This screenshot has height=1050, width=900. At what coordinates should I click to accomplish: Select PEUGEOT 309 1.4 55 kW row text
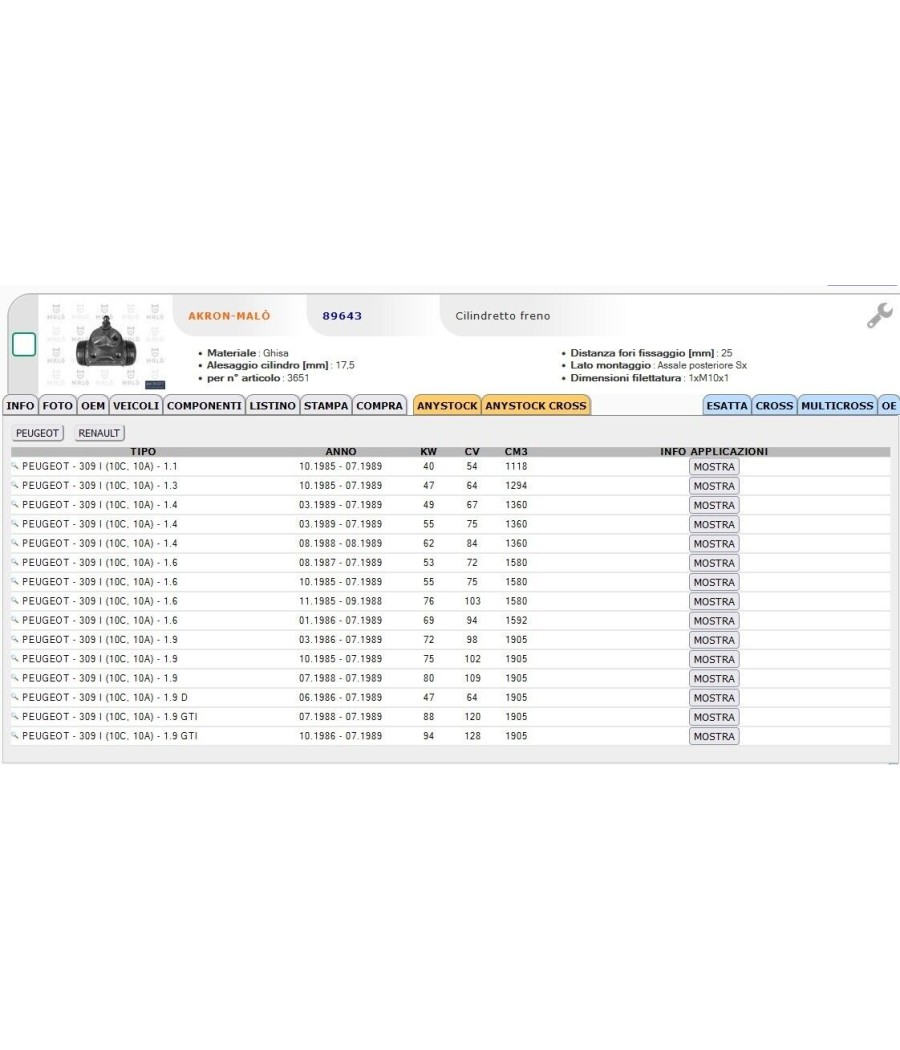(100, 524)
